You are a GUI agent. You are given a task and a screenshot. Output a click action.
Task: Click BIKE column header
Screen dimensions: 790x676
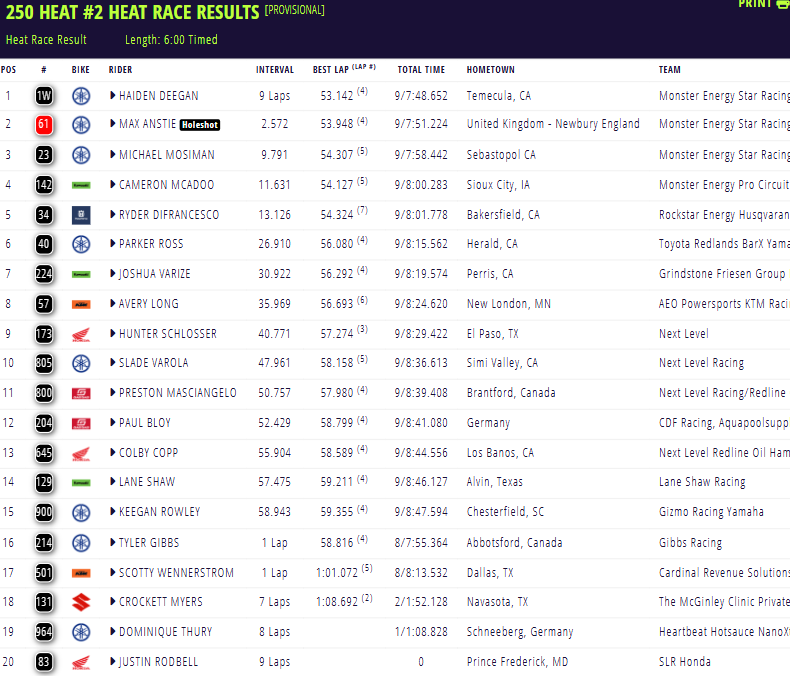[x=81, y=70]
